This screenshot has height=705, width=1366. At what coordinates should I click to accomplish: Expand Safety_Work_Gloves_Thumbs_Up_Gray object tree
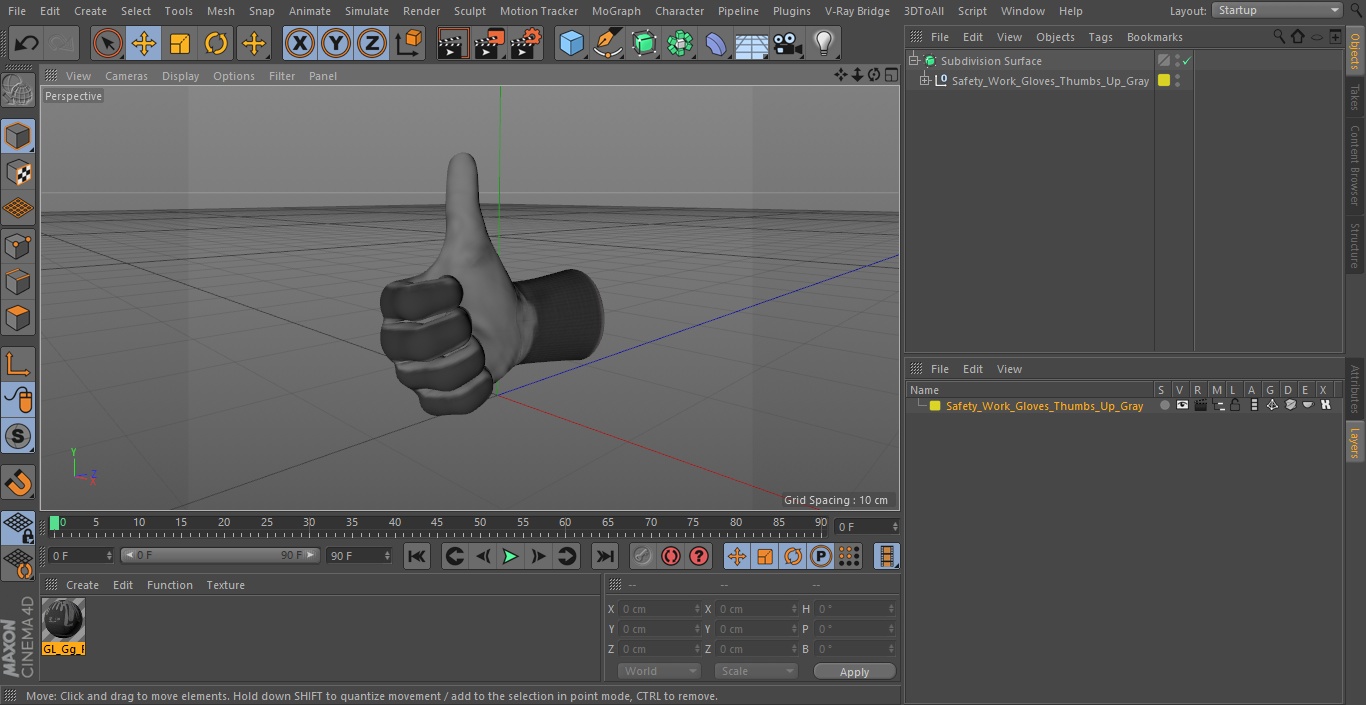coord(925,81)
